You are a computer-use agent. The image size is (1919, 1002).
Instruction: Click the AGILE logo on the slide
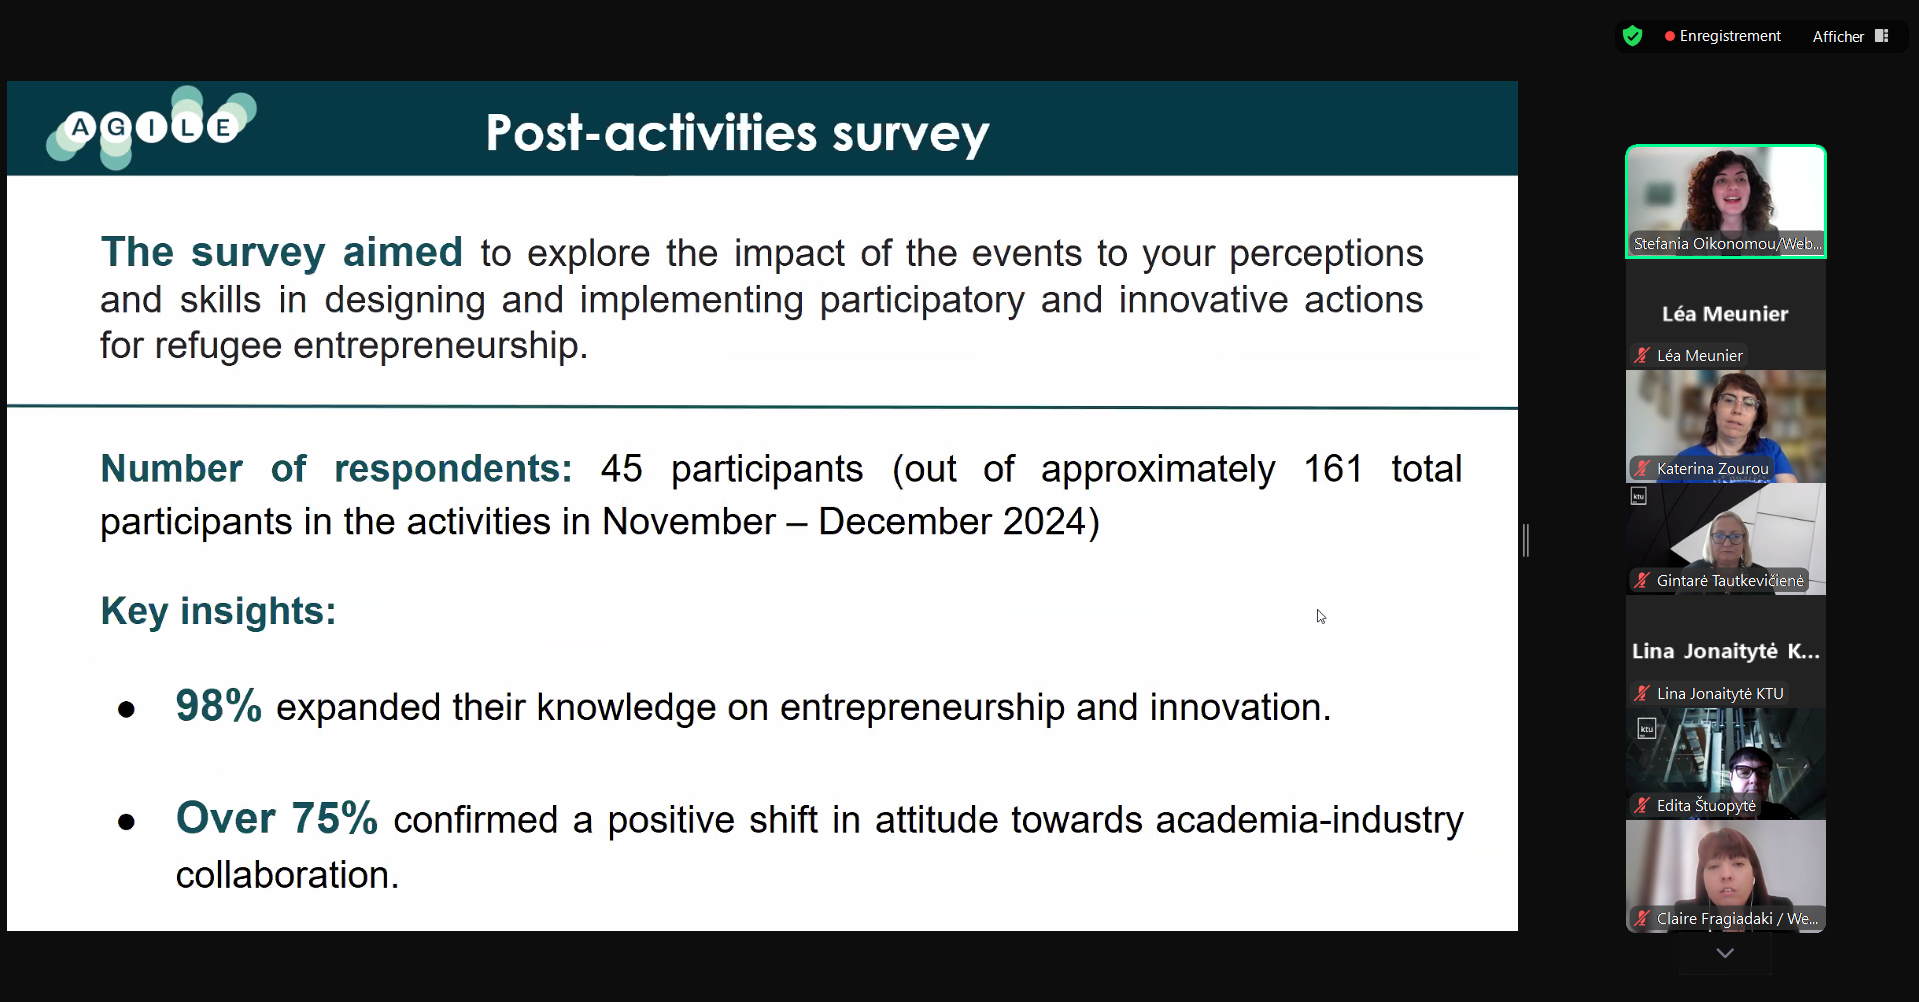151,128
